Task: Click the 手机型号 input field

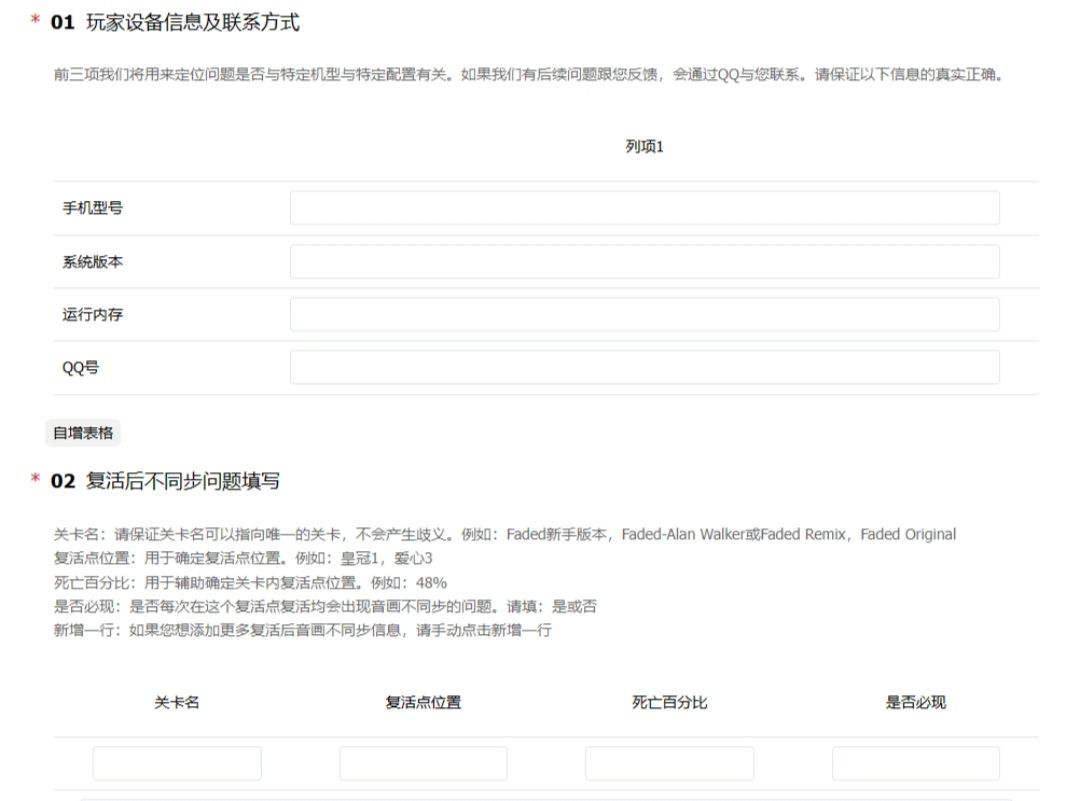Action: 644,207
